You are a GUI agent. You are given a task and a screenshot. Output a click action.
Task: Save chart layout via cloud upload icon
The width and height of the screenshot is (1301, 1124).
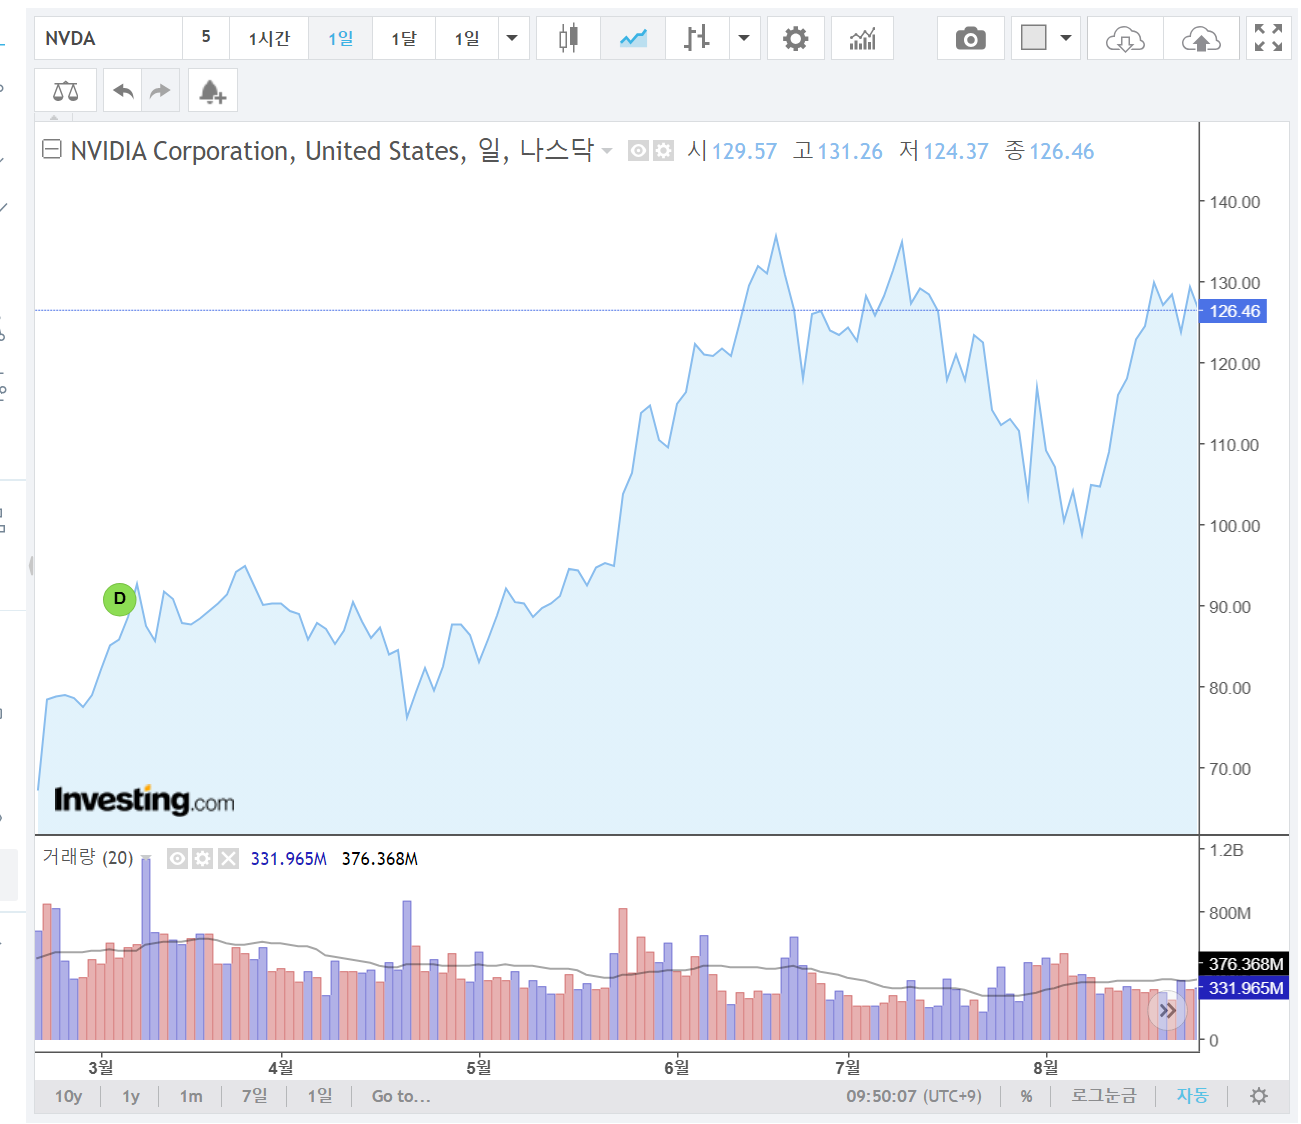click(x=1201, y=38)
